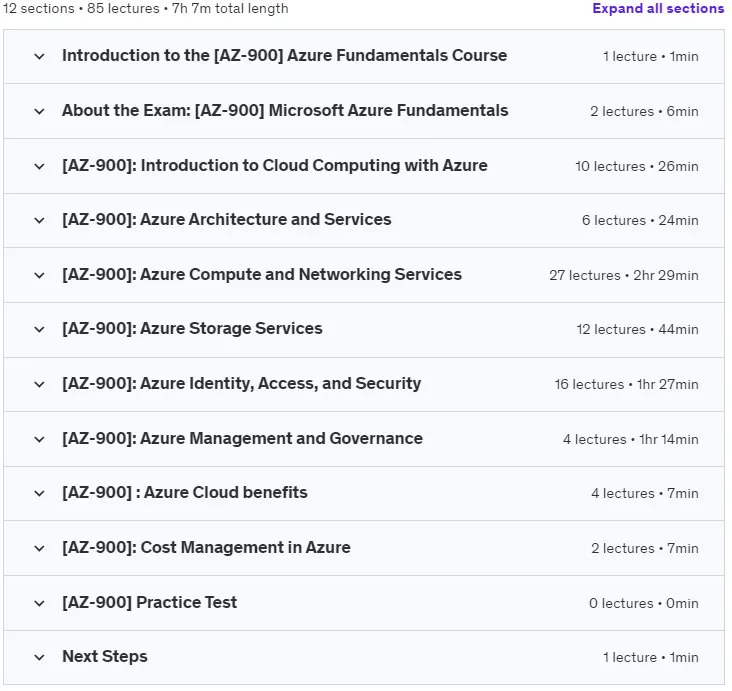
Task: Click the '6 lectures • 24min' label
Action: pos(640,220)
